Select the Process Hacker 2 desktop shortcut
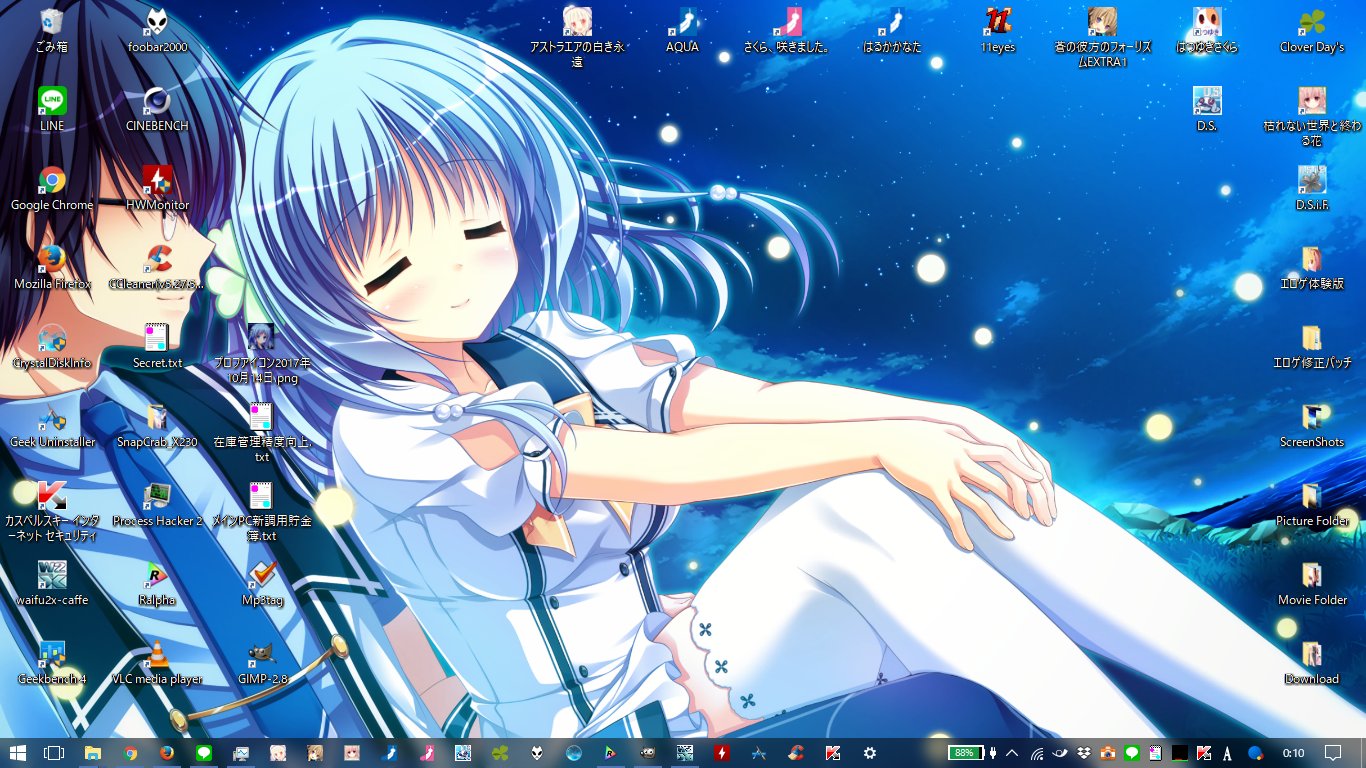Viewport: 1366px width, 768px height. click(x=157, y=504)
